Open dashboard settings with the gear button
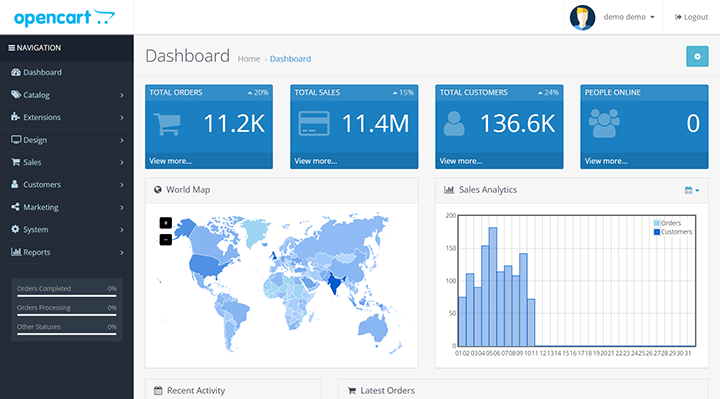This screenshot has height=399, width=720. coord(697,56)
